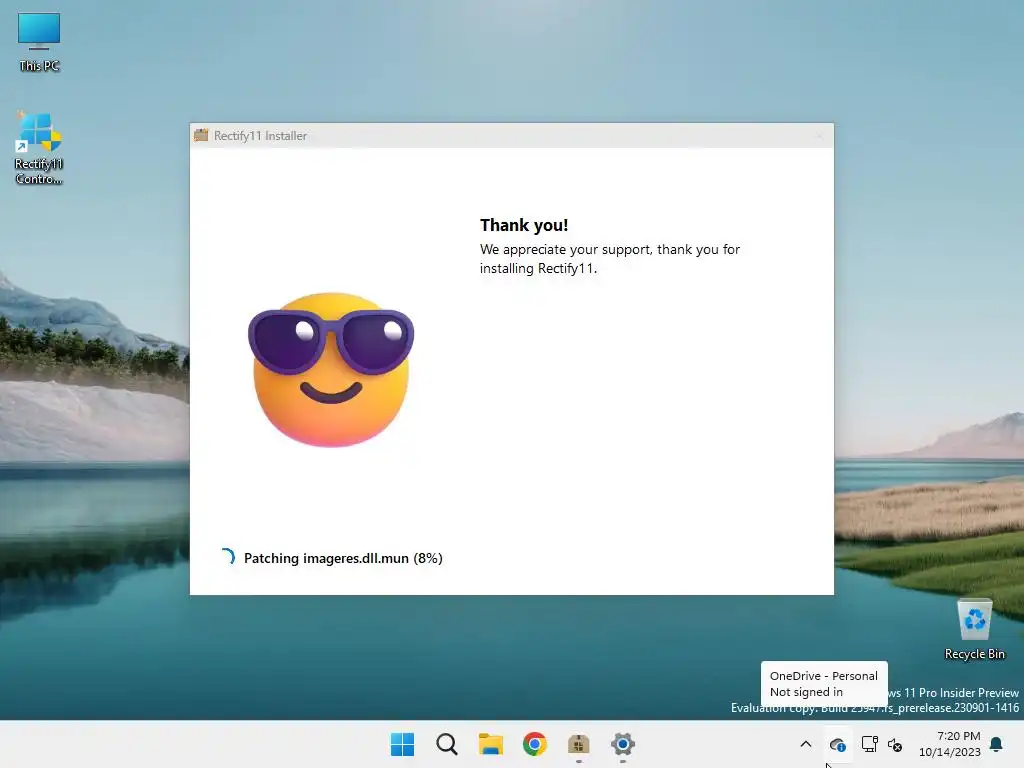
Task: Launch File Explorer from the taskbar
Action: 490,744
